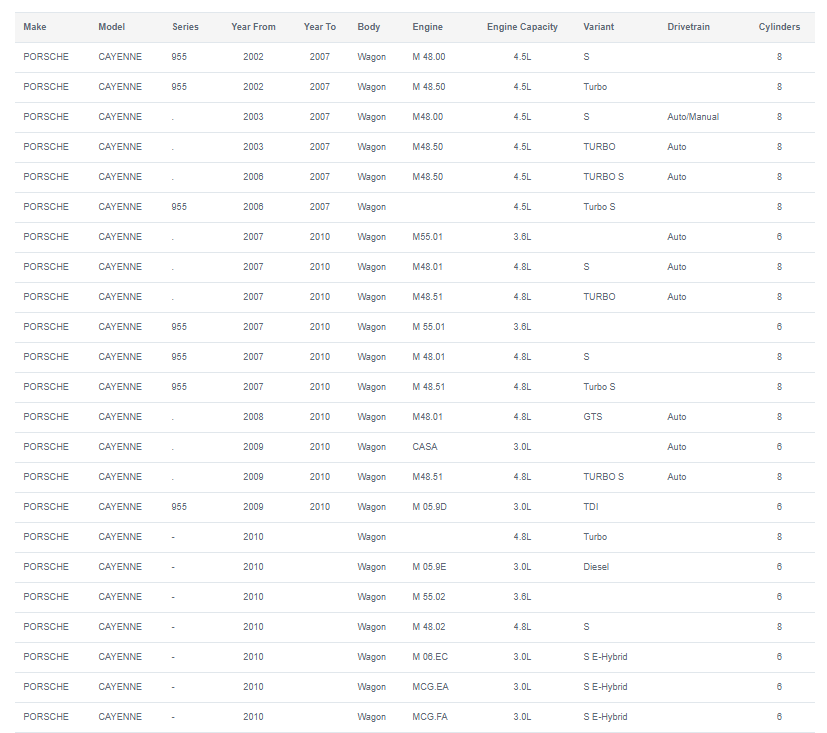Click the Make column header

point(35,27)
